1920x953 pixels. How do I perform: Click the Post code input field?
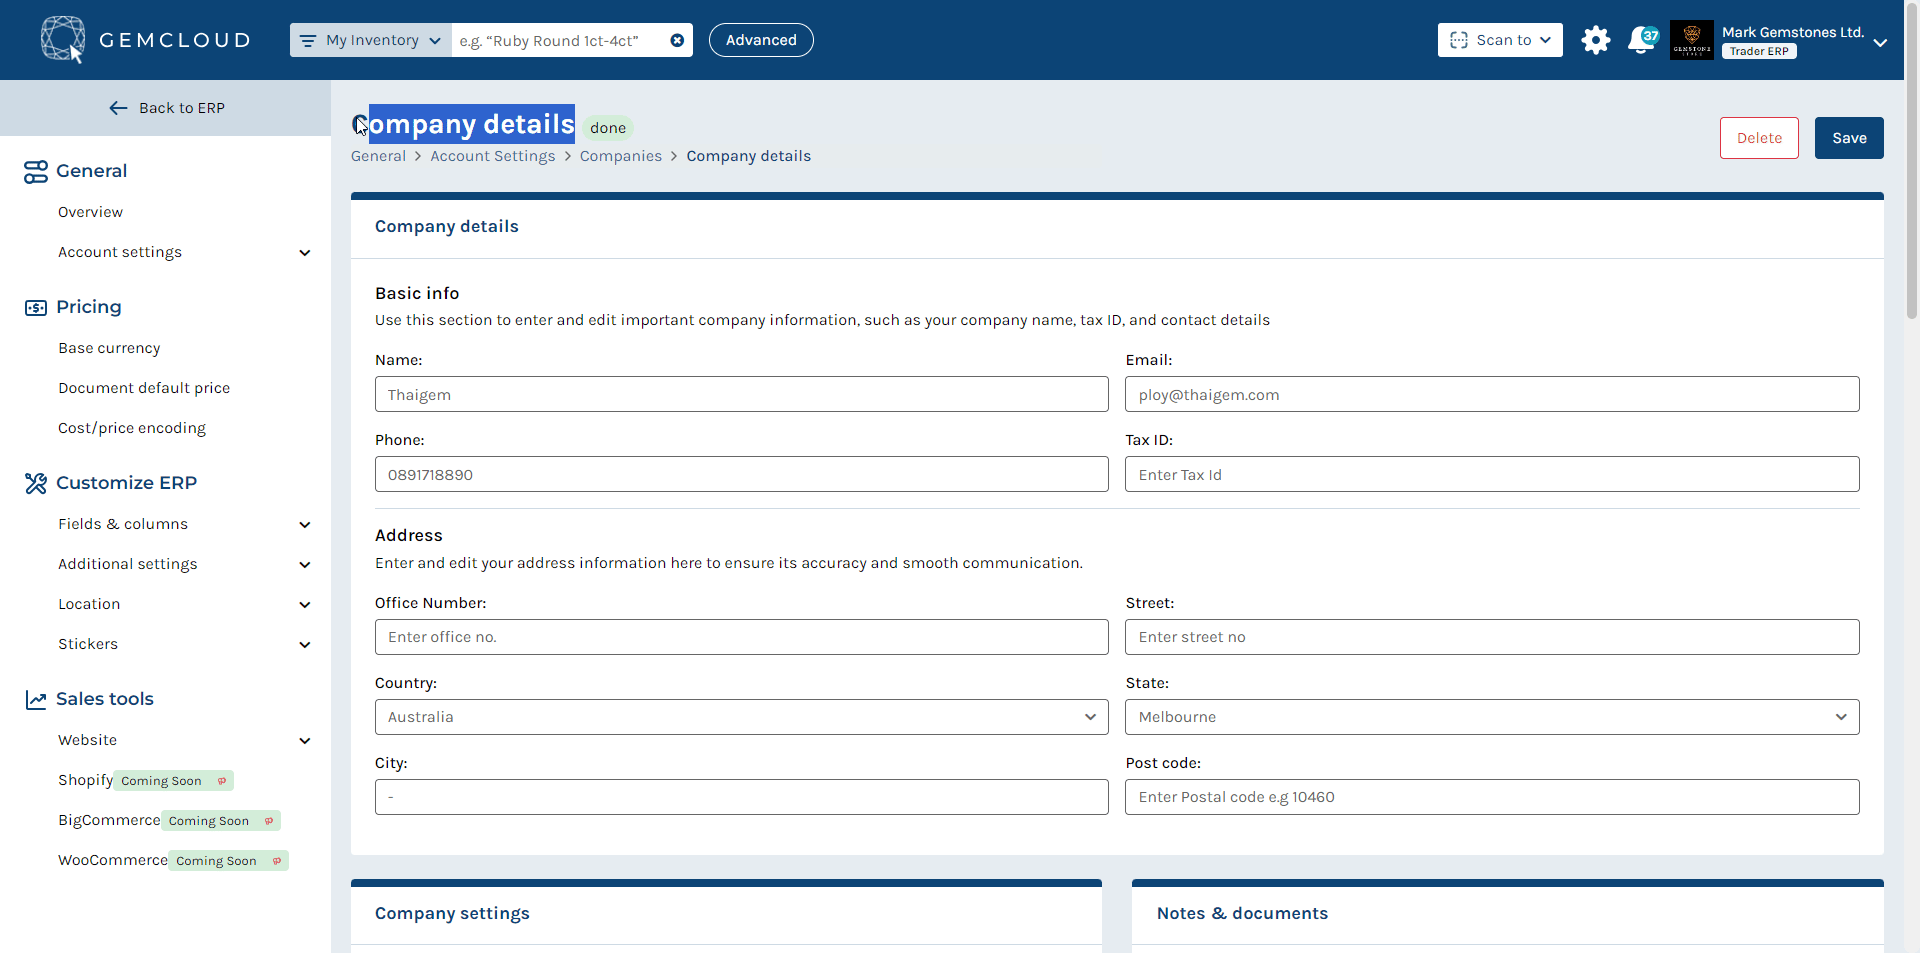click(x=1492, y=797)
